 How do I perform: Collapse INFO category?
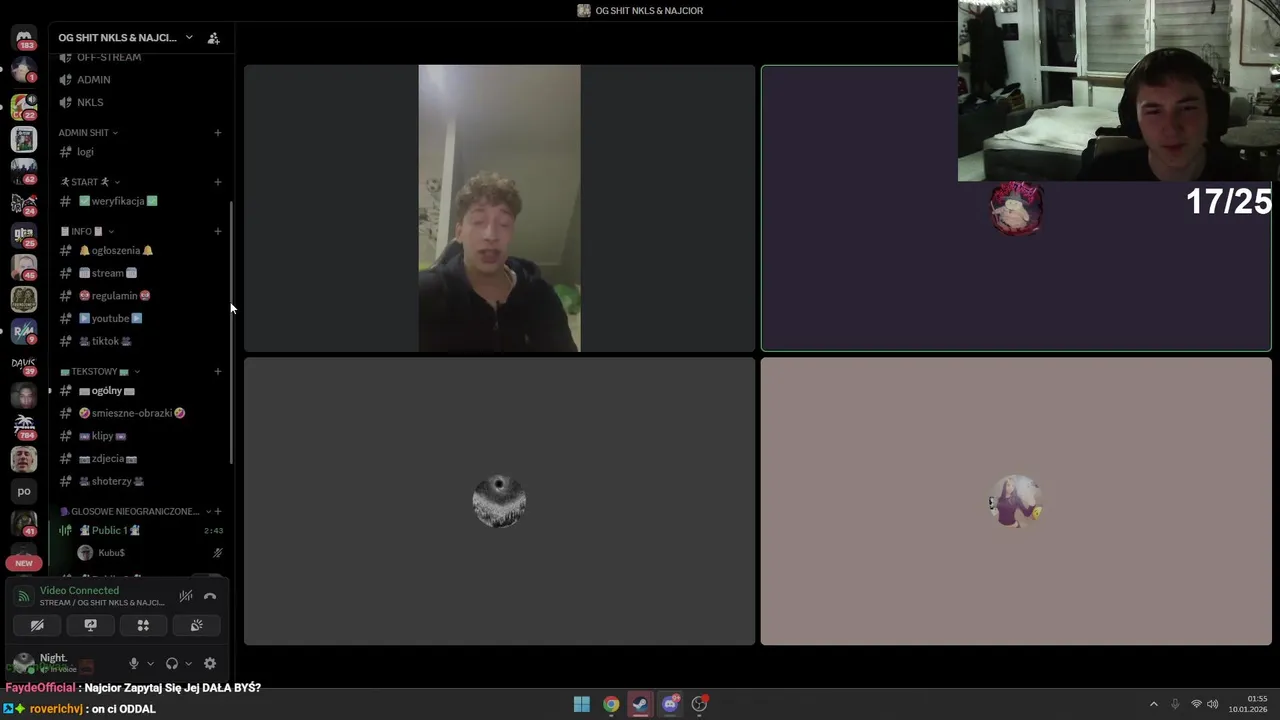tap(87, 231)
